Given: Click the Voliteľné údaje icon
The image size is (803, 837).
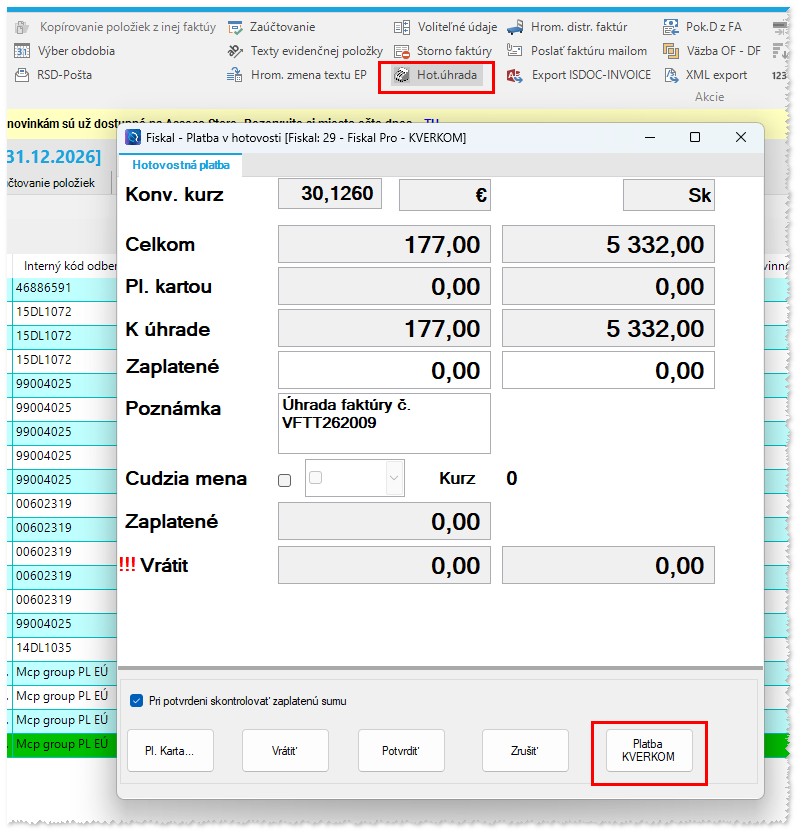Looking at the screenshot, I should [x=402, y=27].
